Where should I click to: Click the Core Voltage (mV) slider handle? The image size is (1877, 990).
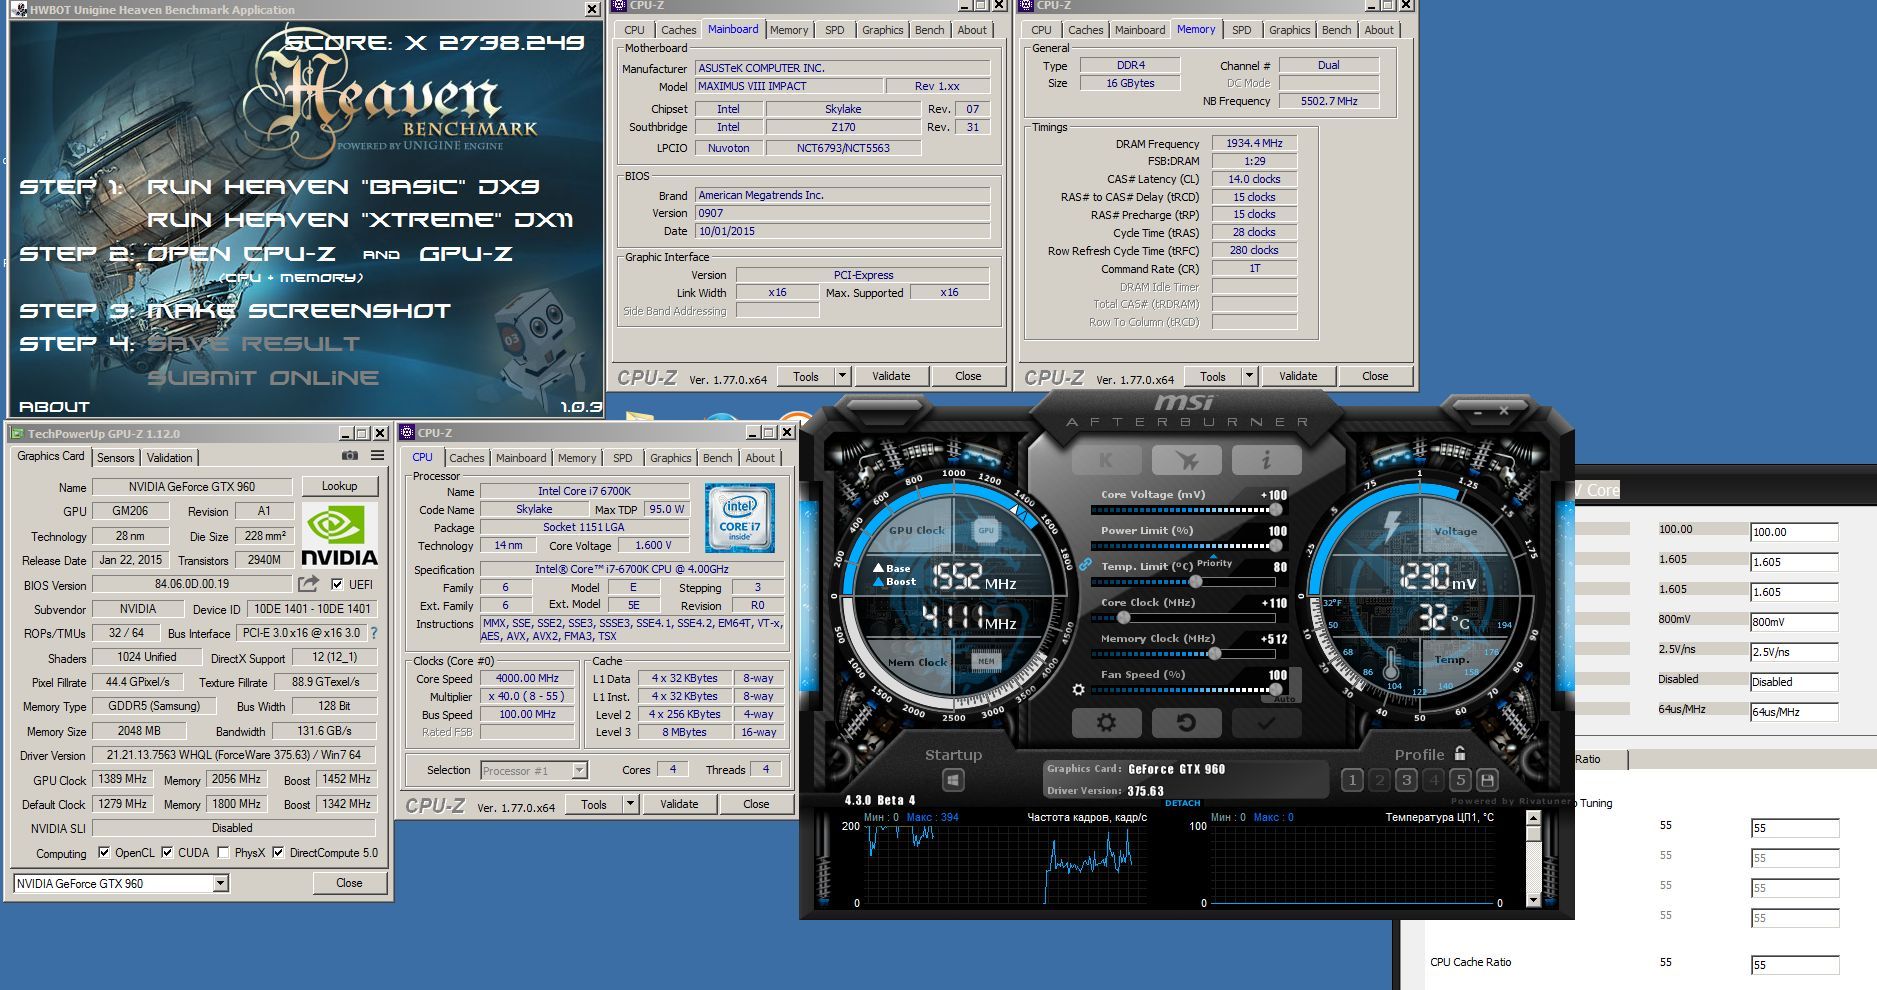[x=1275, y=510]
